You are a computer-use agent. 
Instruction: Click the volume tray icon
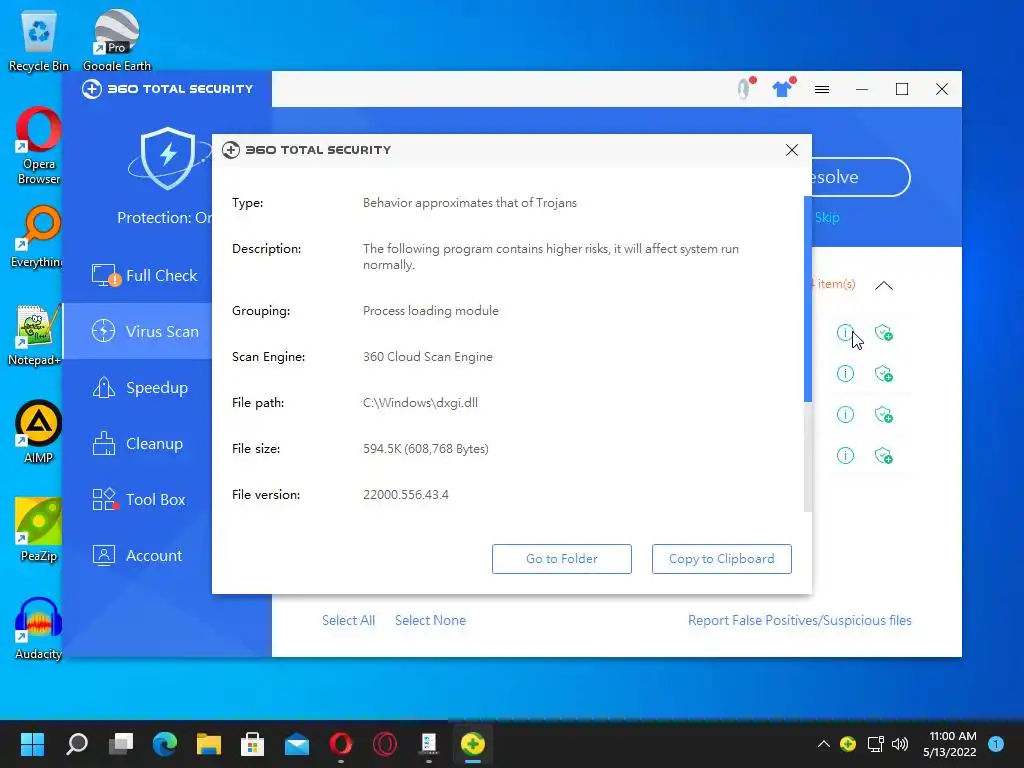pyautogui.click(x=900, y=744)
